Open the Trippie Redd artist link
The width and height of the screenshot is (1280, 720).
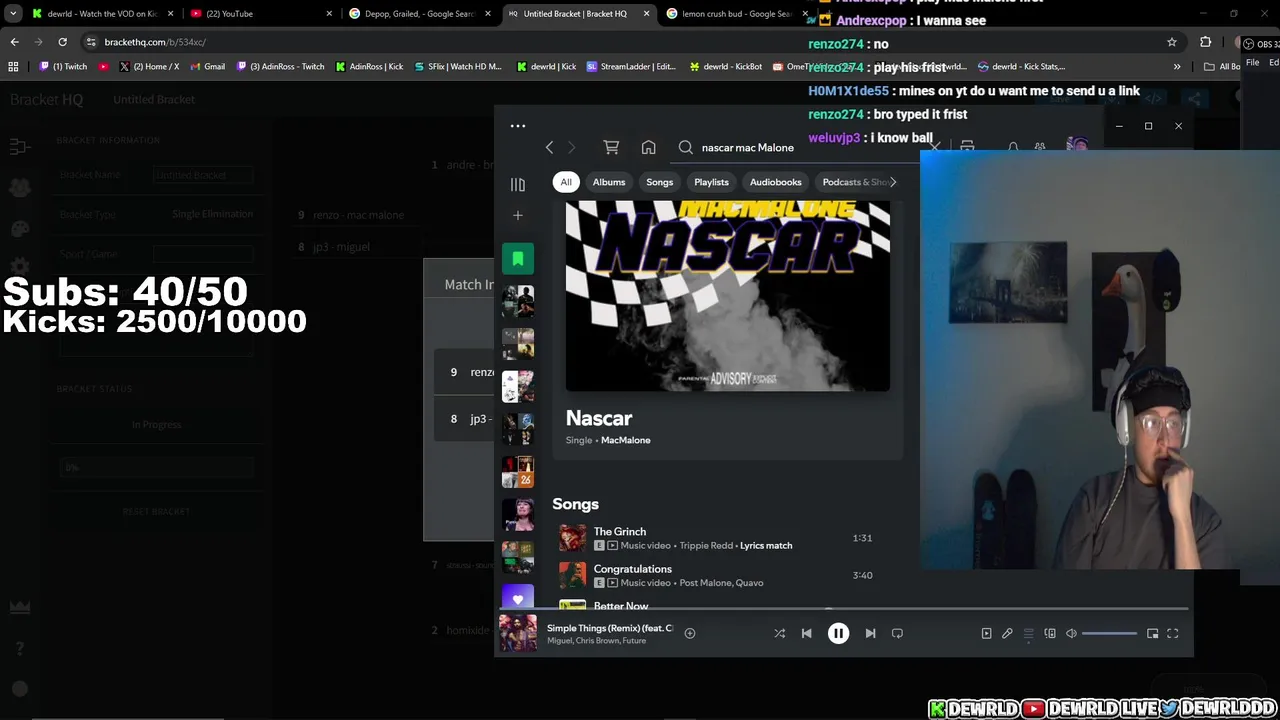click(x=706, y=546)
